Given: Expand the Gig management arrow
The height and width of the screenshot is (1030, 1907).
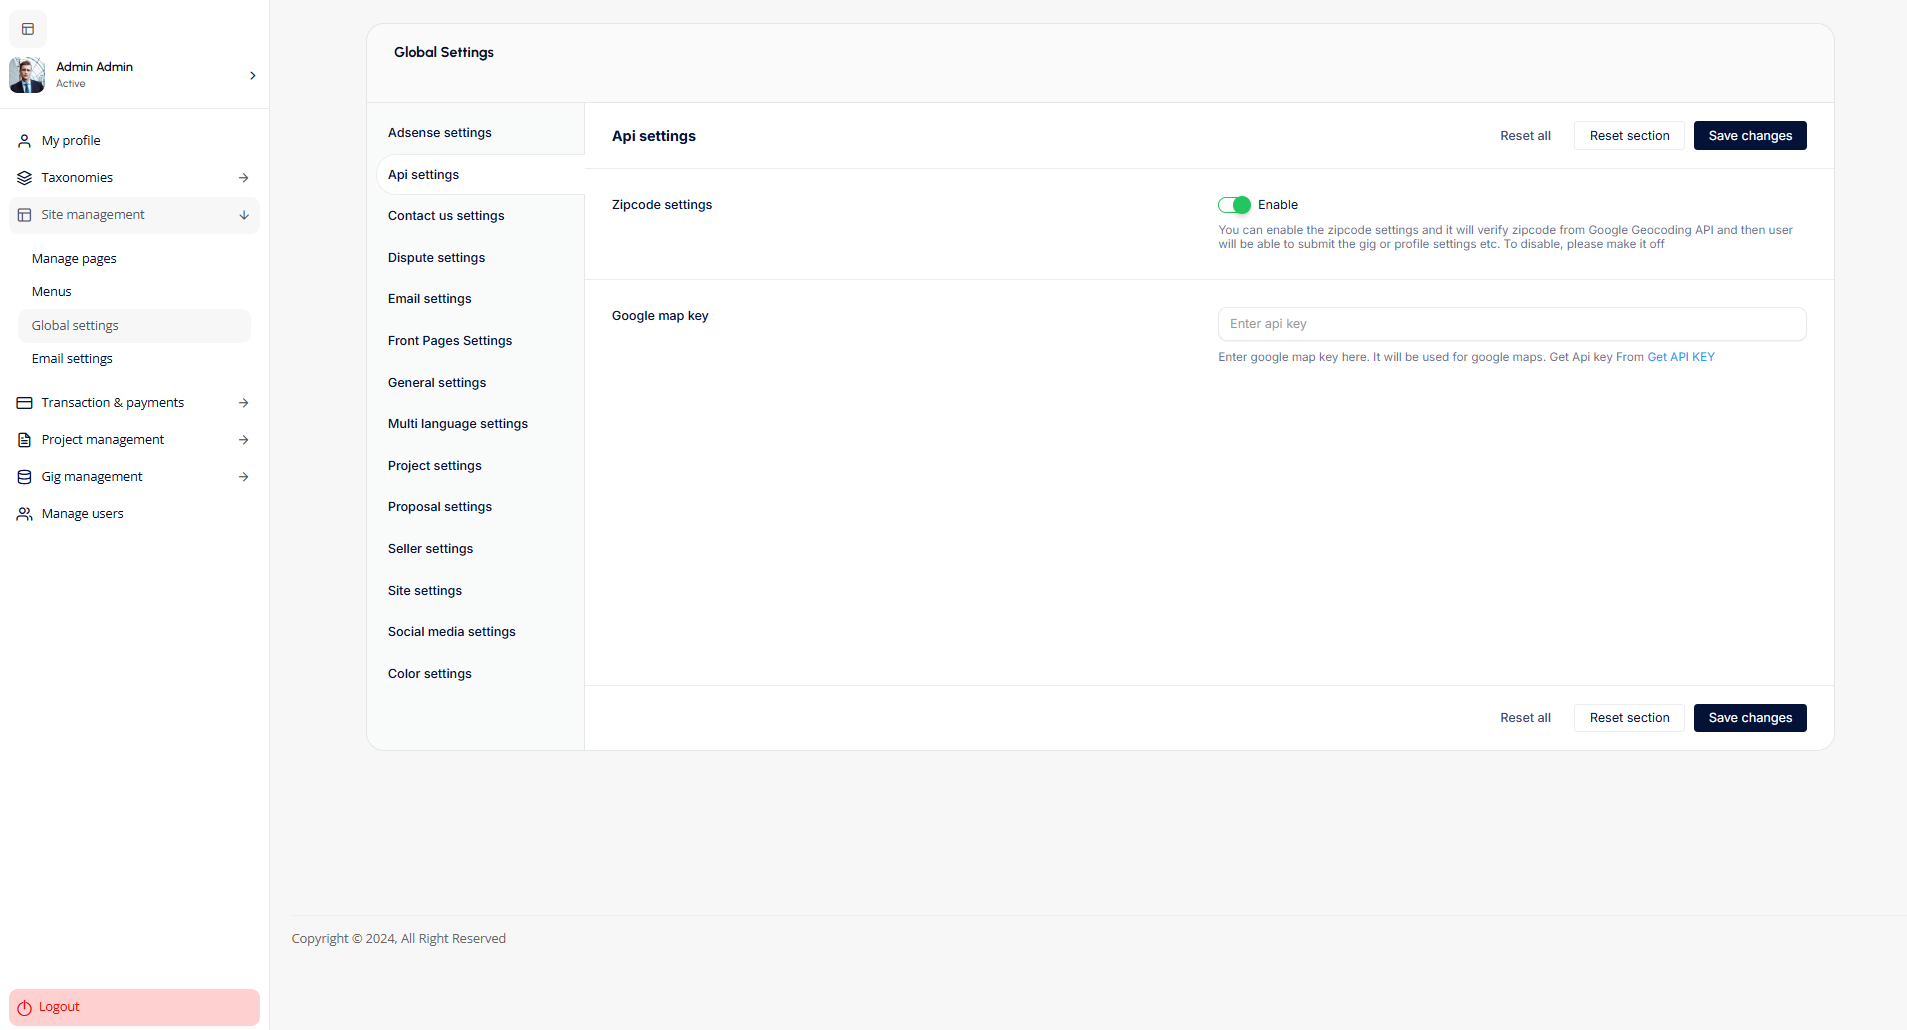Looking at the screenshot, I should click(x=243, y=477).
